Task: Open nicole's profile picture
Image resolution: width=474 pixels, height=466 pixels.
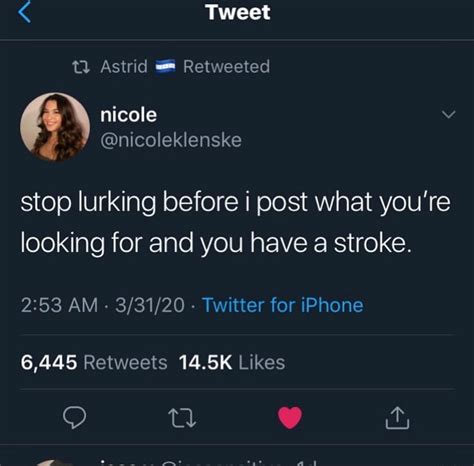Action: coord(55,127)
